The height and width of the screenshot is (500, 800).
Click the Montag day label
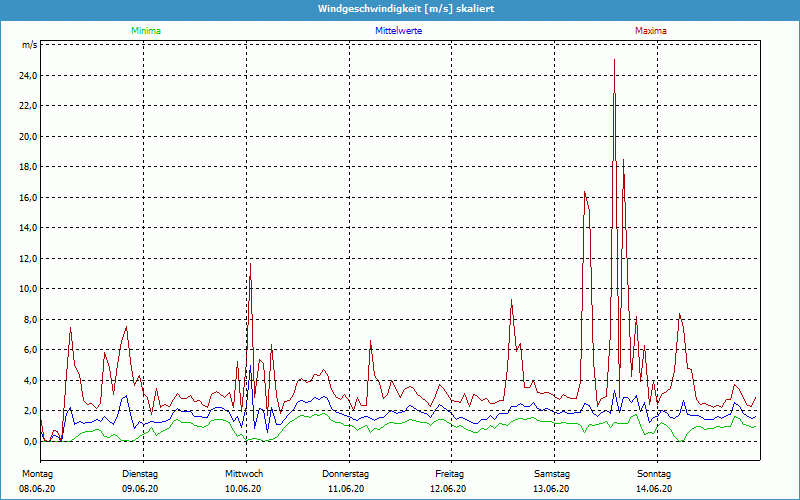(x=37, y=474)
